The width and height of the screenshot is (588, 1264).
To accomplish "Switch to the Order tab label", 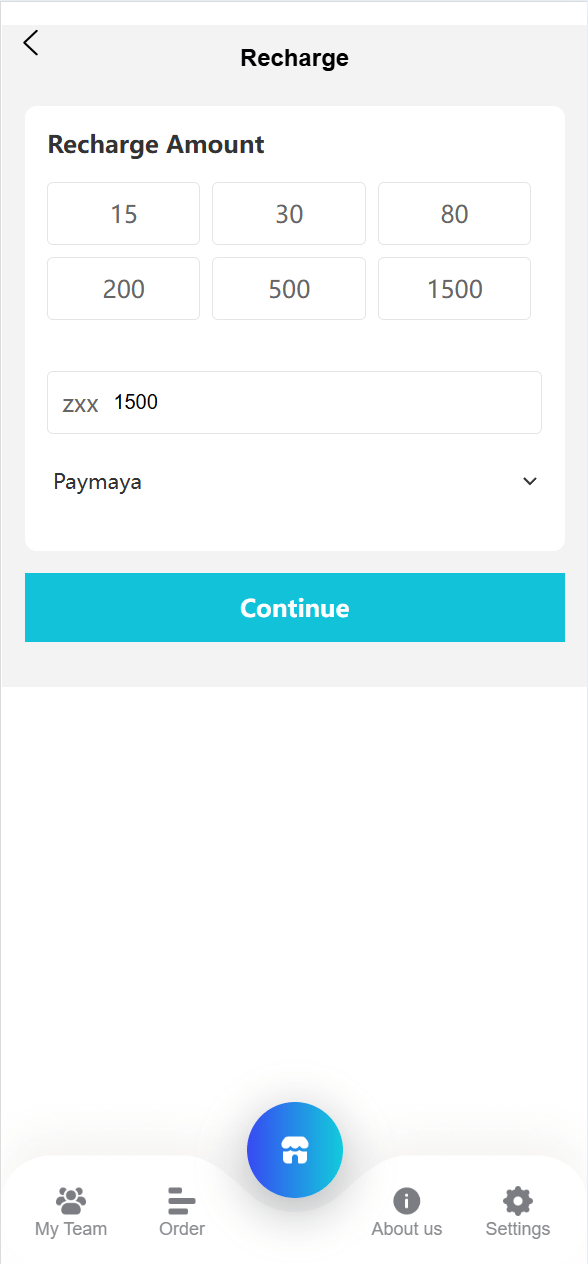I will [x=182, y=1229].
